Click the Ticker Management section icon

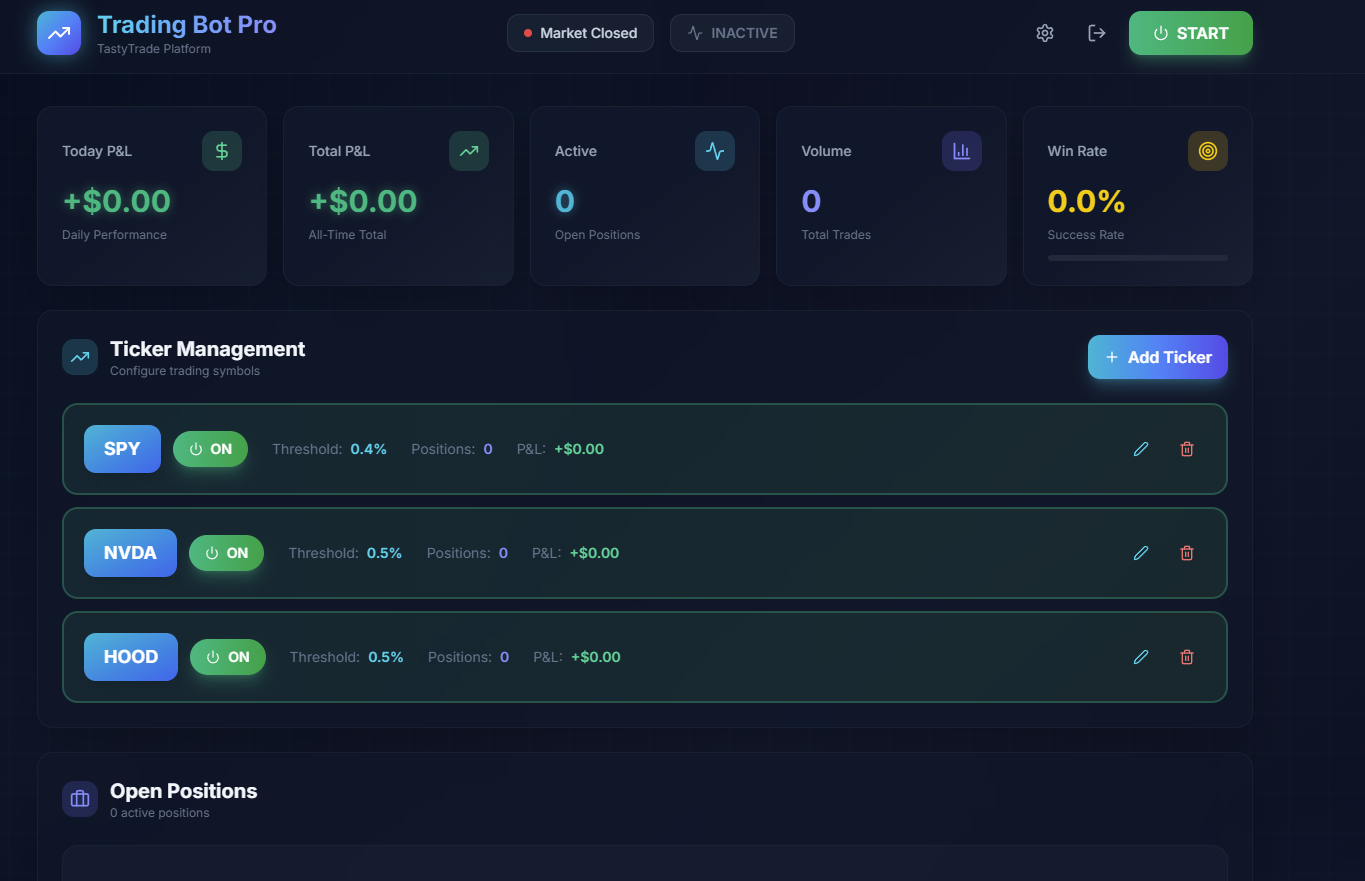click(80, 357)
